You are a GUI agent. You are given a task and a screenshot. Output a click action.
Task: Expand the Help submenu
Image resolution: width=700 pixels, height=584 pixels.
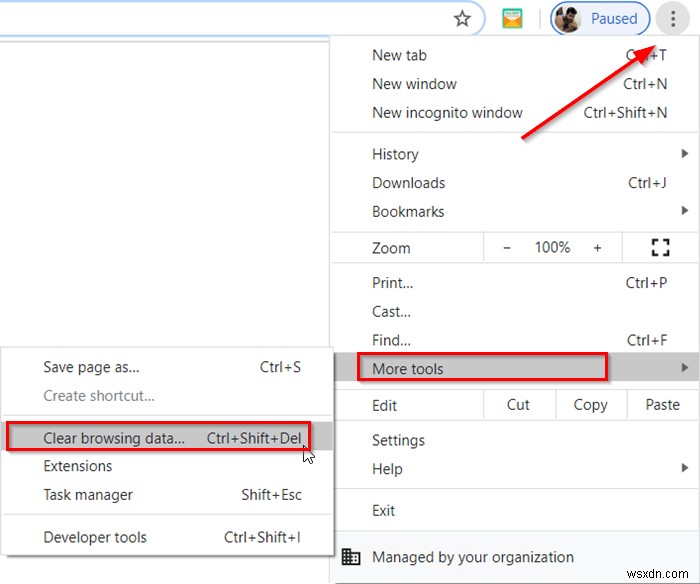(x=515, y=469)
